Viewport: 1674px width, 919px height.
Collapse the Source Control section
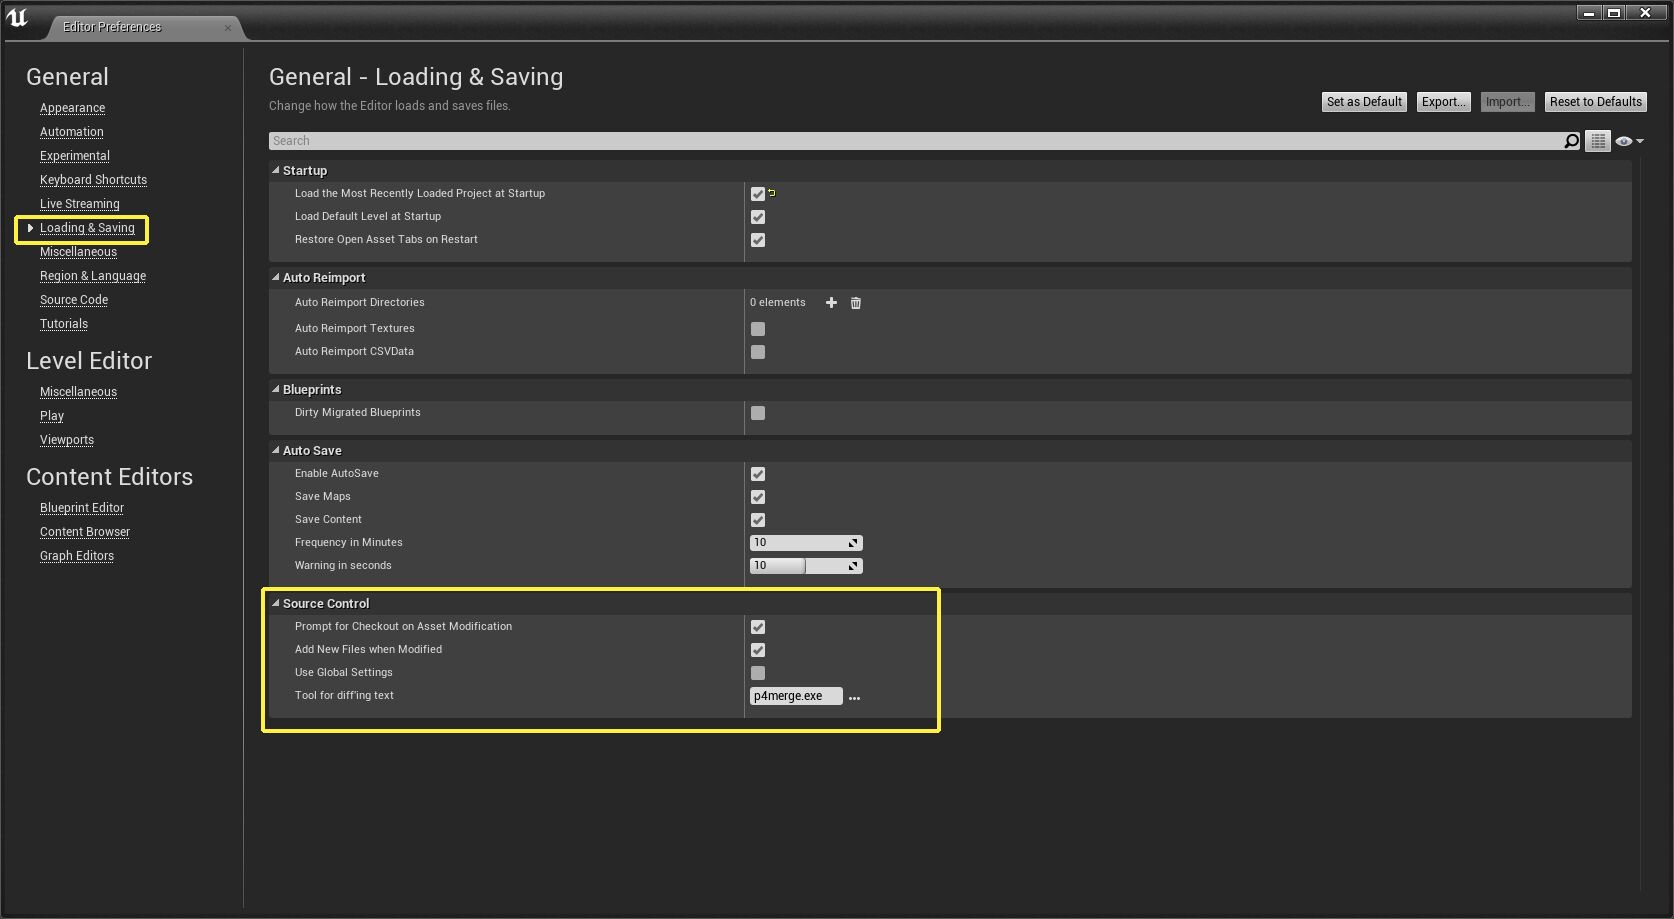[276, 603]
